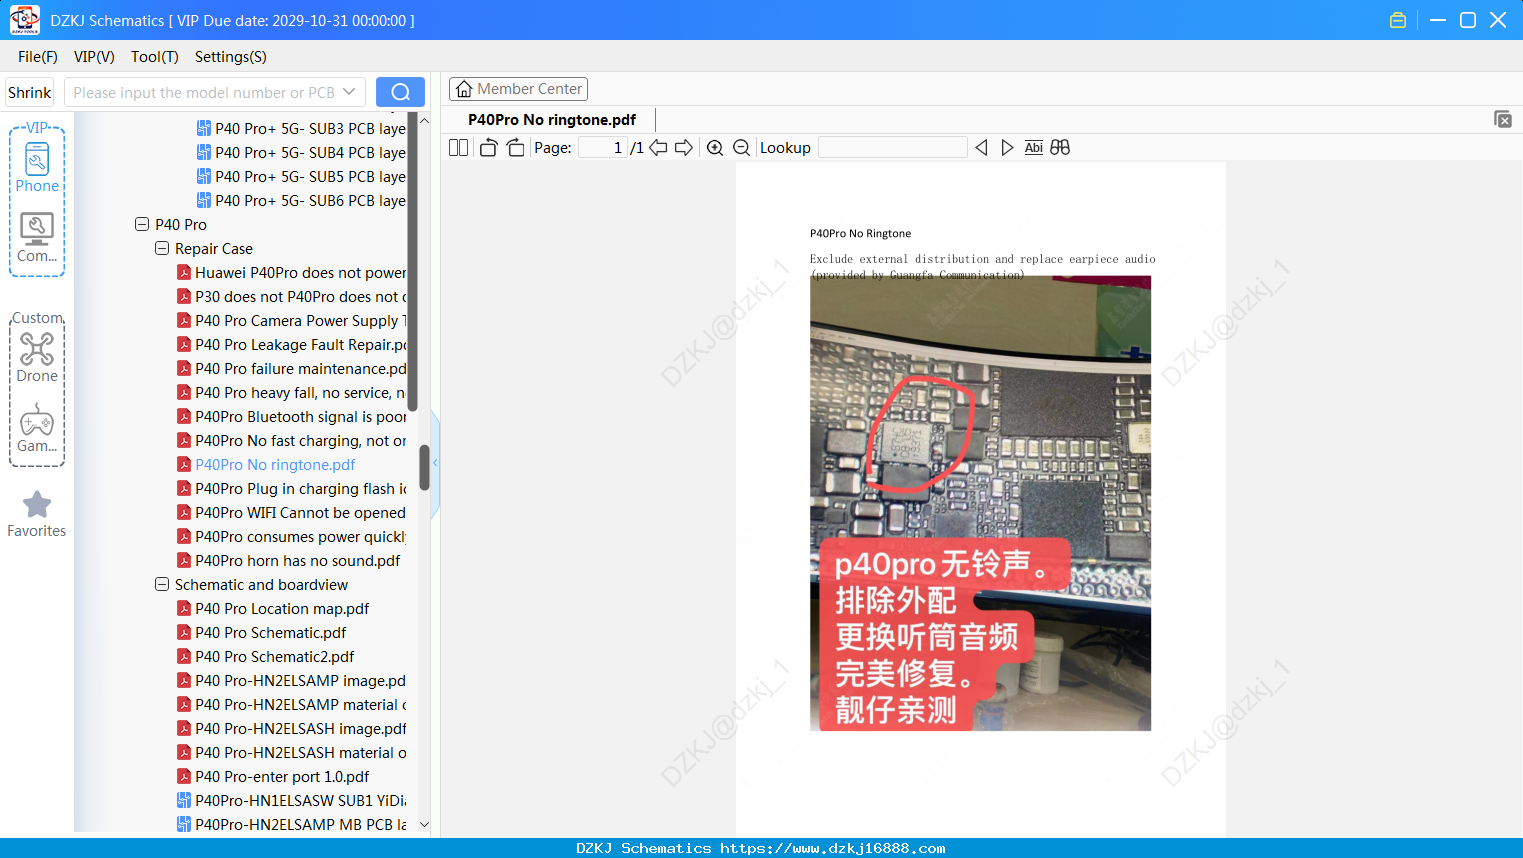Image resolution: width=1523 pixels, height=858 pixels.
Task: Click the Page number field
Action: pos(602,148)
